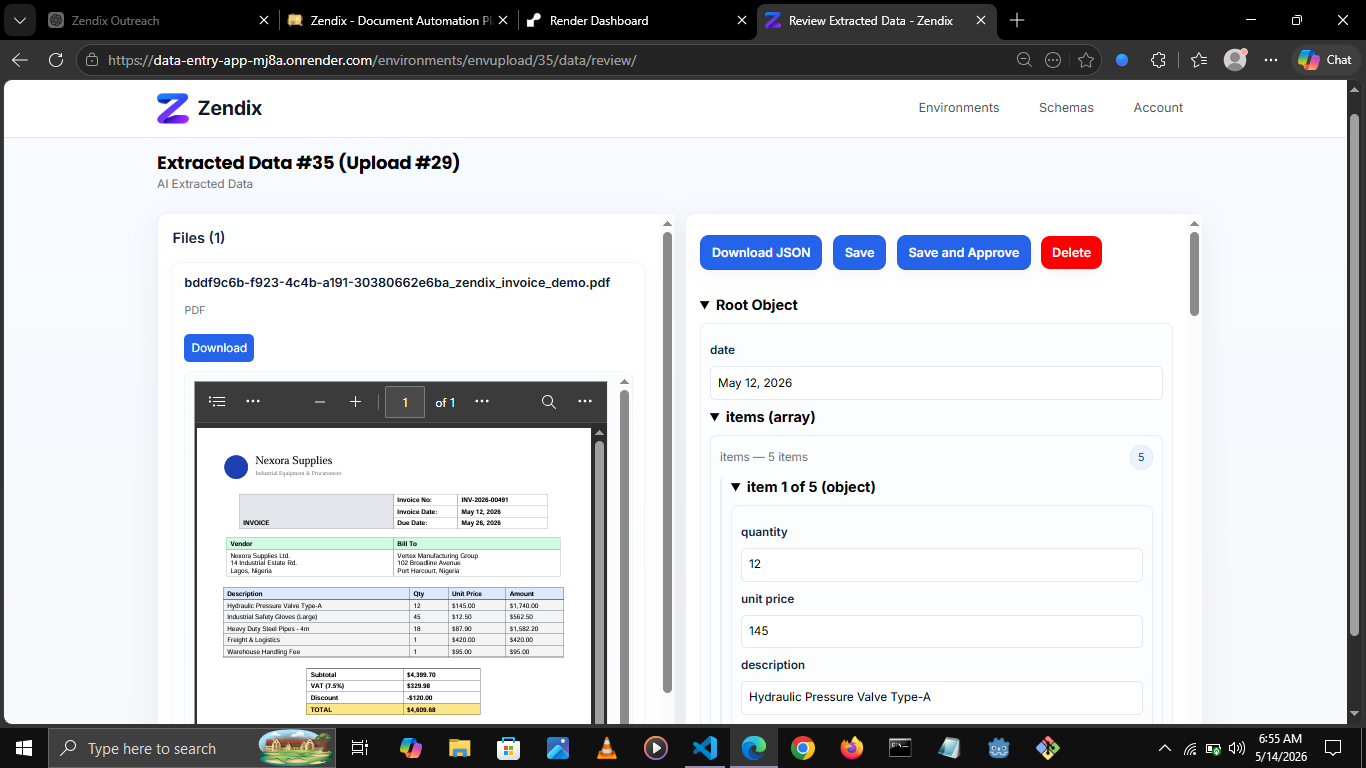Click the quantity field showing 12
Image resolution: width=1366 pixels, height=768 pixels.
click(941, 564)
